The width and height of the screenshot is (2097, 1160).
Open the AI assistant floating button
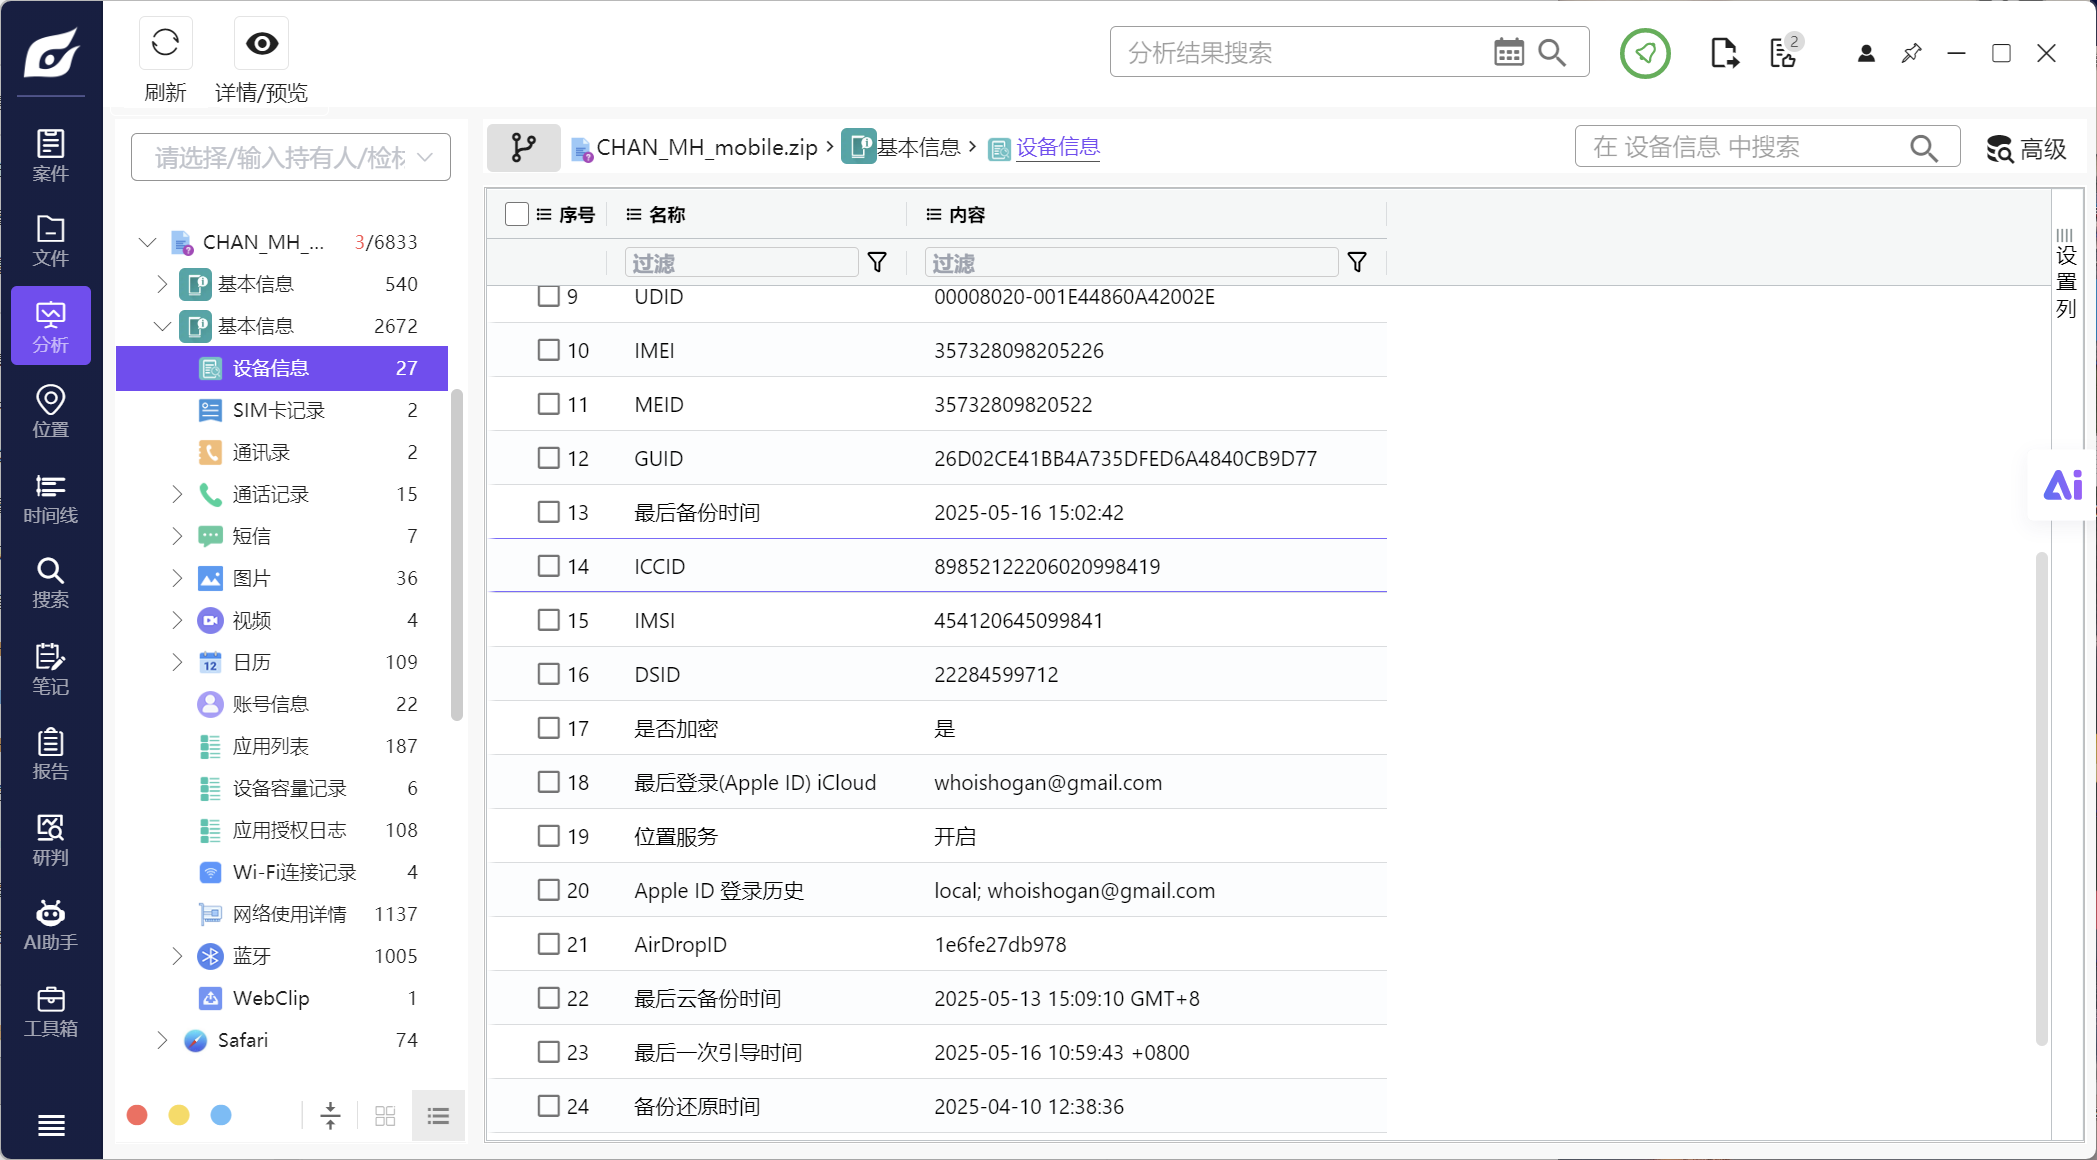(2062, 486)
